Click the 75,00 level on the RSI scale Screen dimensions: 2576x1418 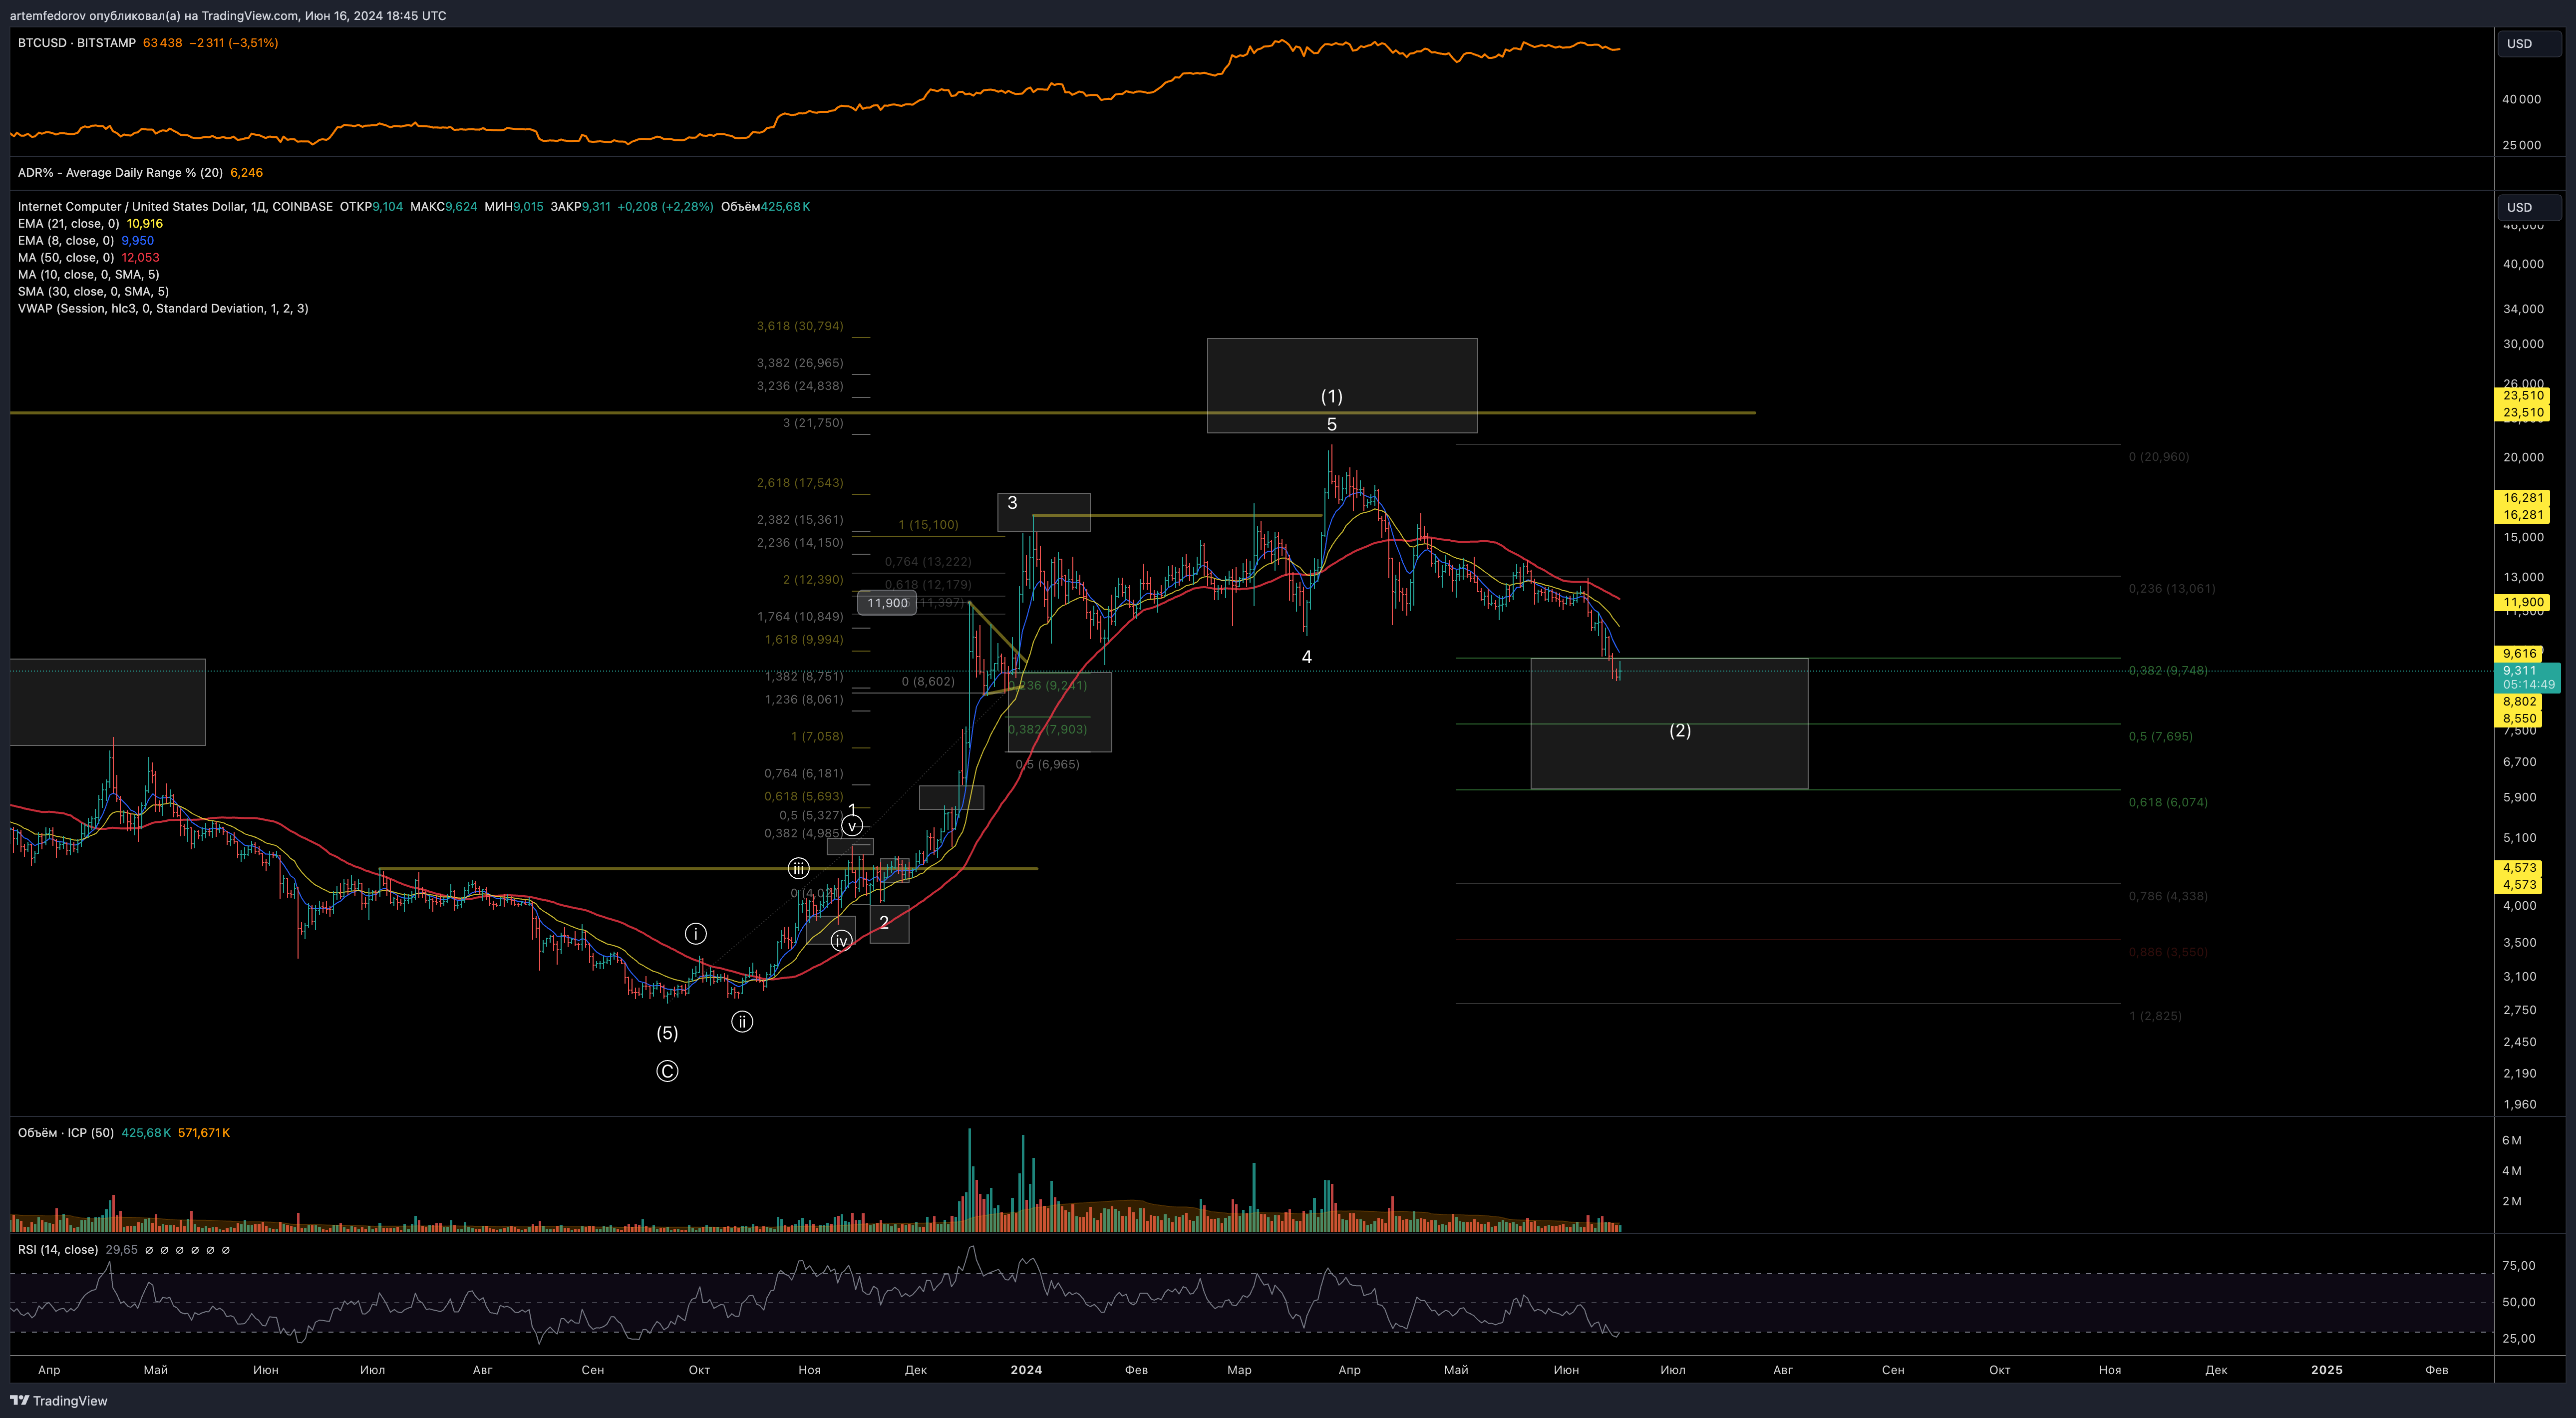(x=2519, y=1266)
